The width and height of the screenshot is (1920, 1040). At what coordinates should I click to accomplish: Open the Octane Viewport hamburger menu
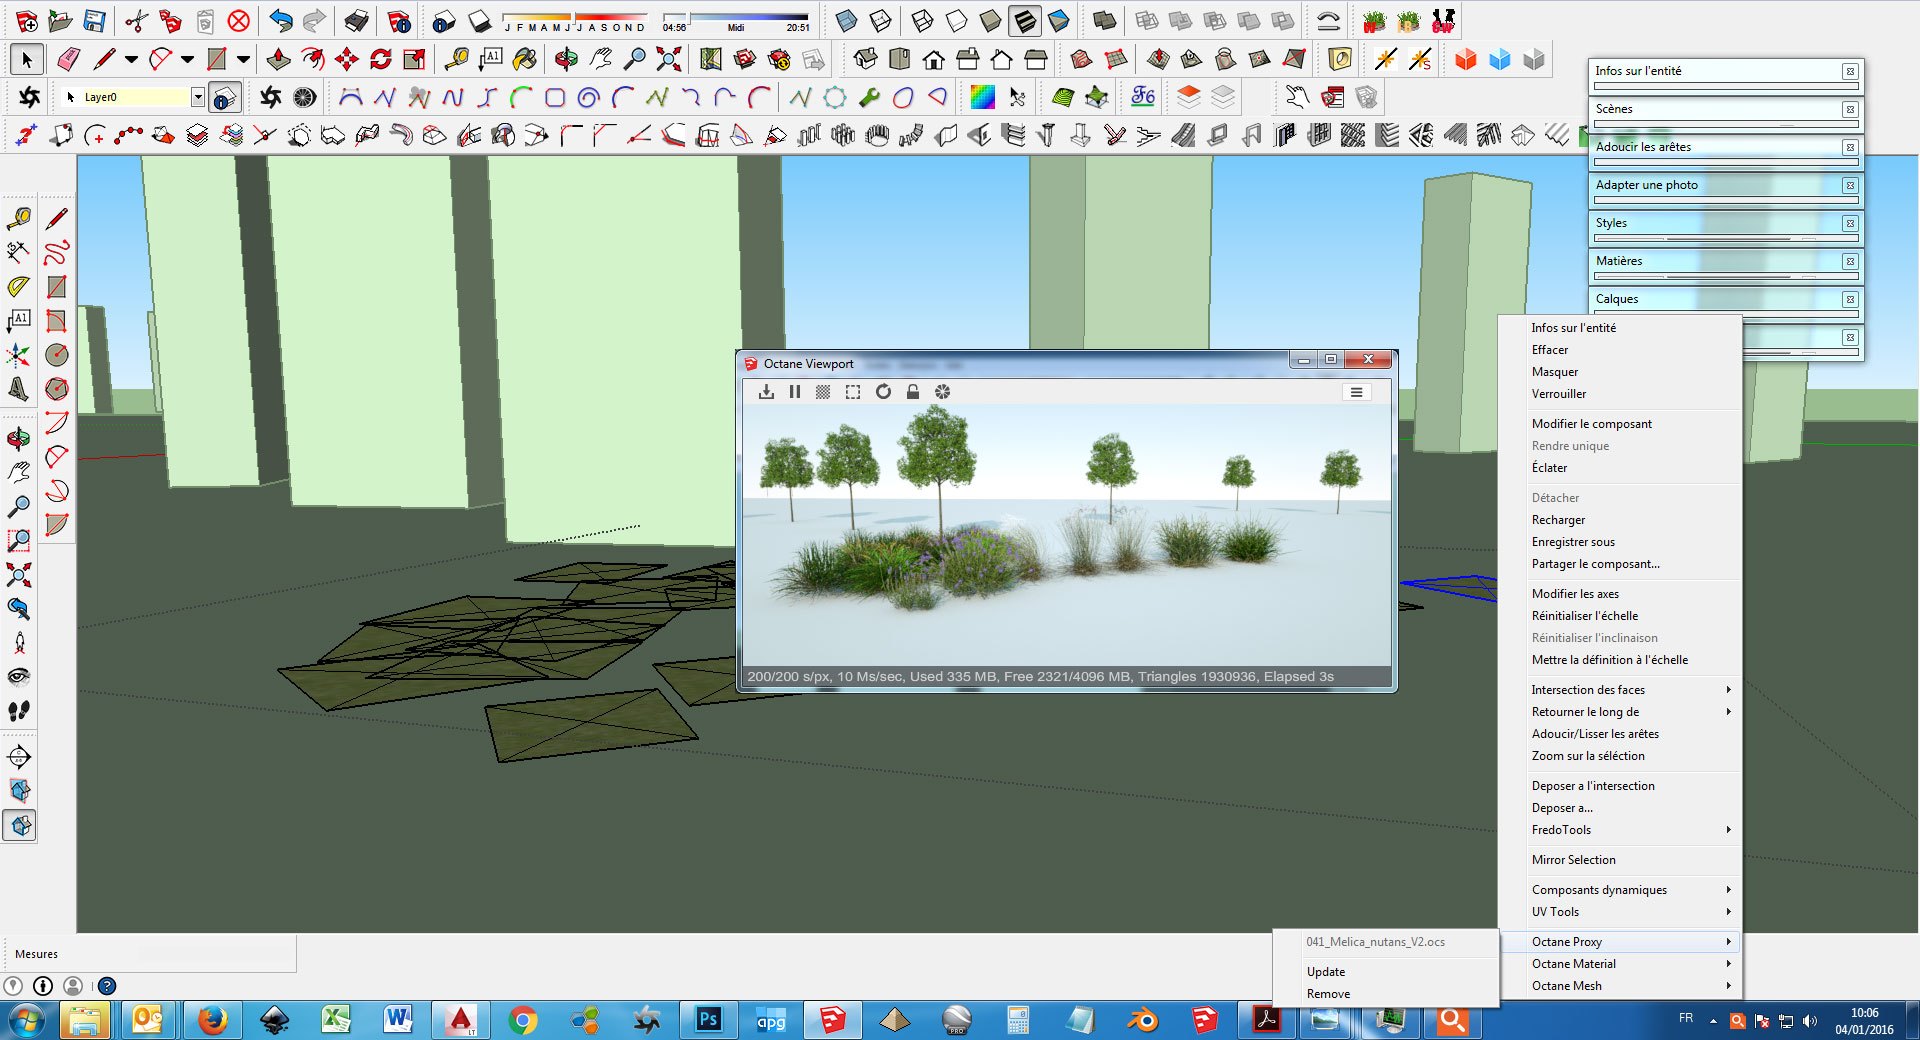point(1356,392)
